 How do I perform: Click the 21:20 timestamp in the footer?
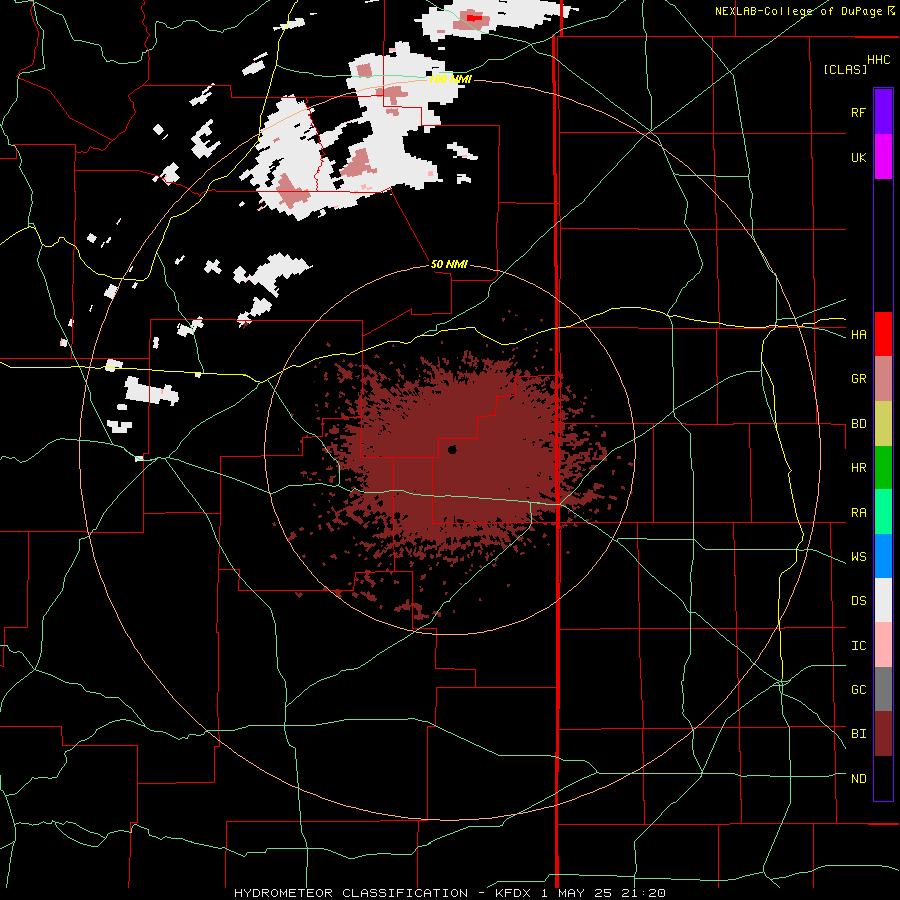click(642, 893)
